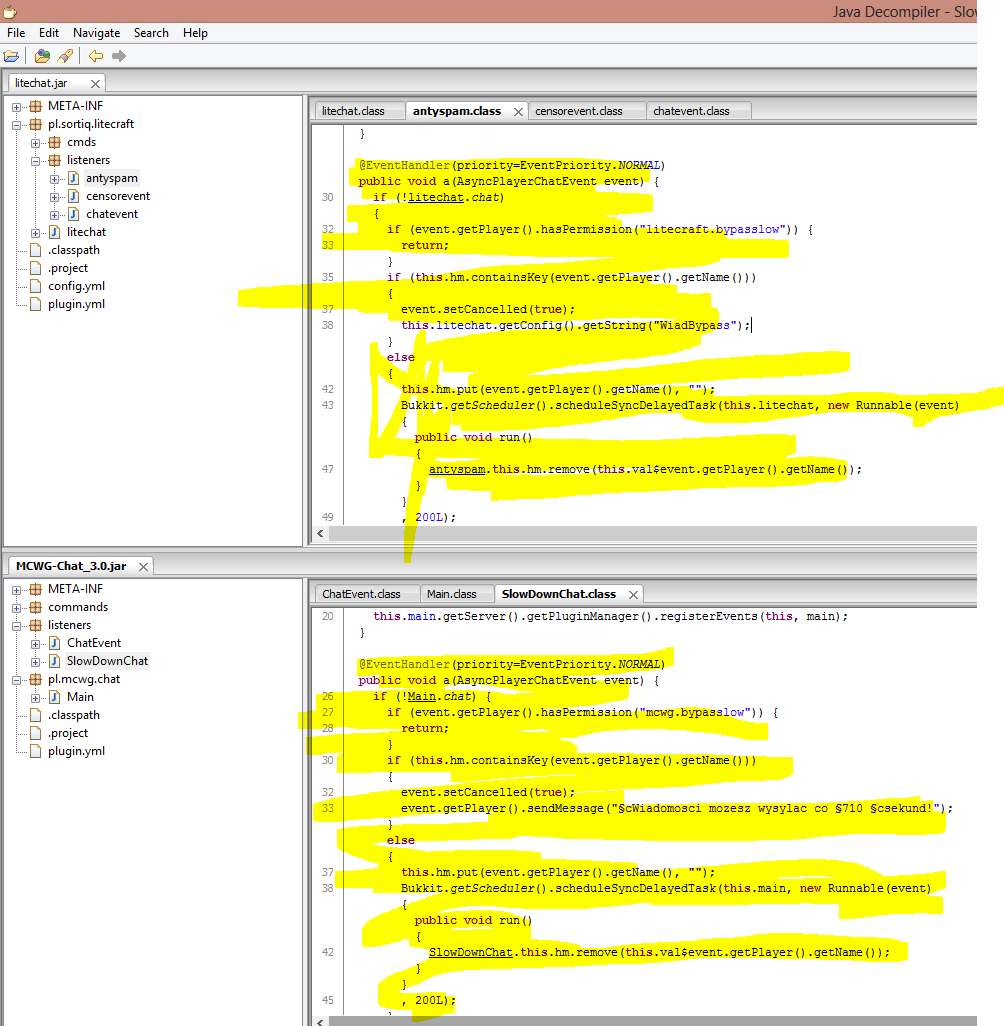Click the package icon beside pl.mcwg.chat
Image resolution: width=1004 pixels, height=1026 pixels.
click(x=35, y=679)
